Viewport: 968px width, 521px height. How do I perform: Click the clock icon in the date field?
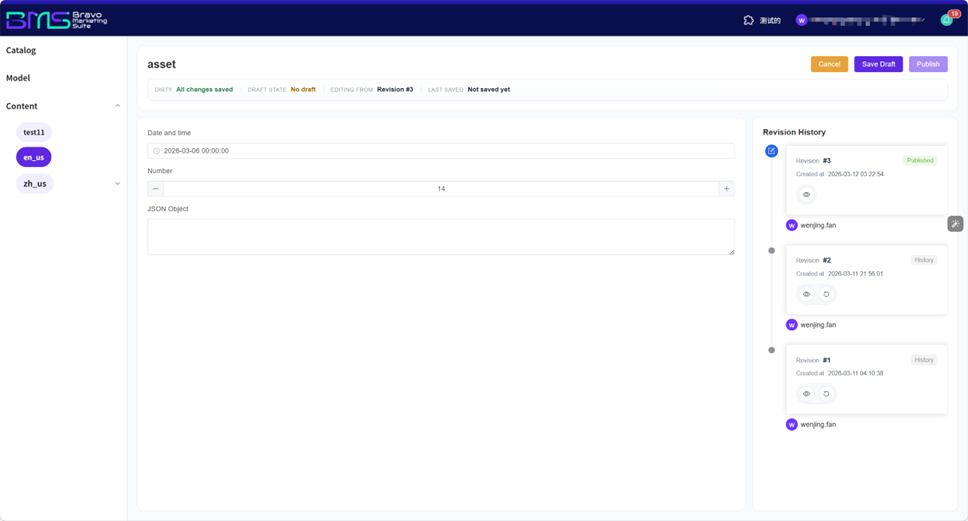[157, 151]
